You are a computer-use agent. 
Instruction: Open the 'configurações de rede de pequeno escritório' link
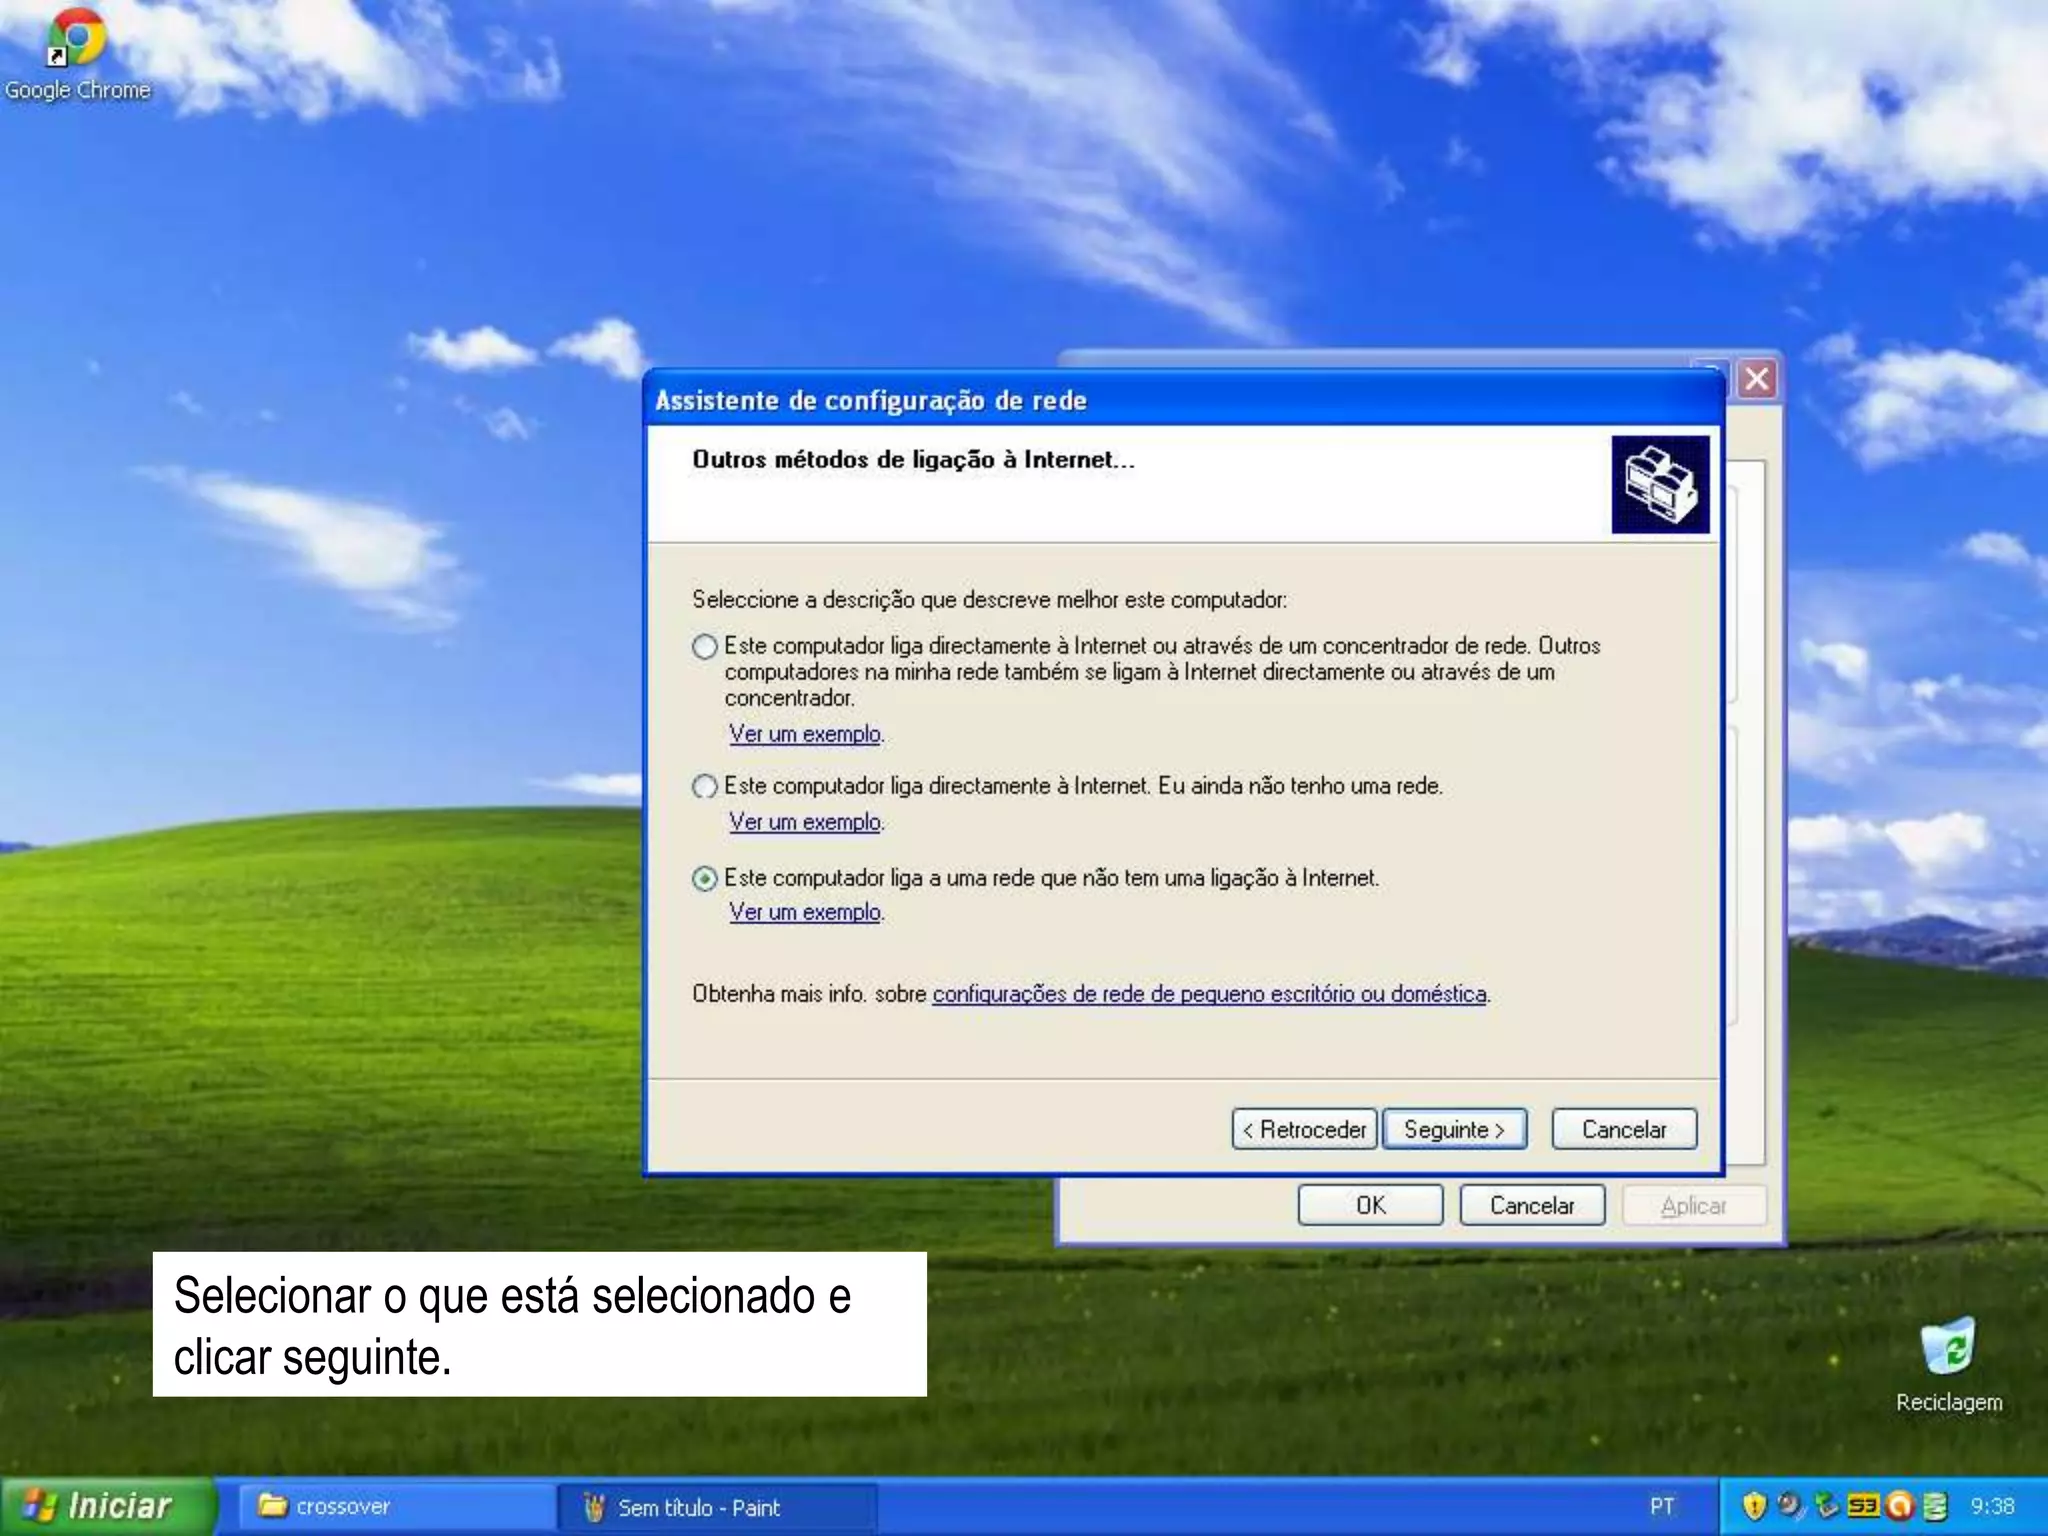pyautogui.click(x=1209, y=994)
